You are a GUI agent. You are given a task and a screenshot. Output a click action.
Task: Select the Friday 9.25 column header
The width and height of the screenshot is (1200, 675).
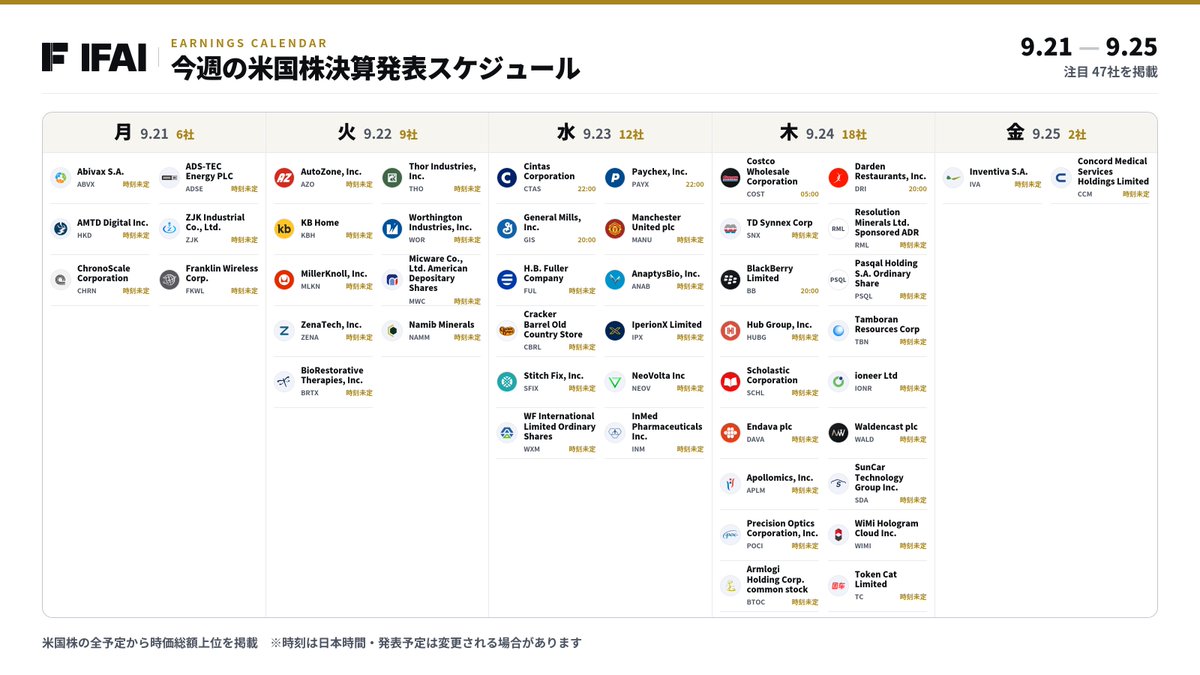tap(1046, 133)
